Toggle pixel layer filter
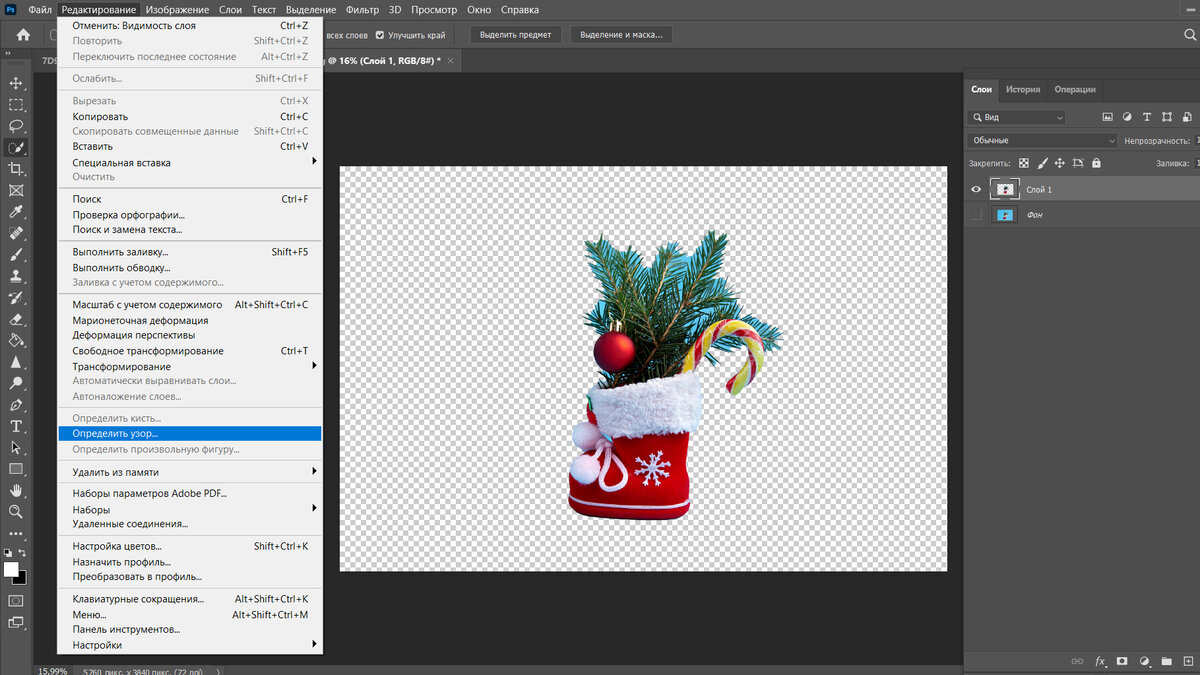1200x675 pixels. click(1108, 117)
